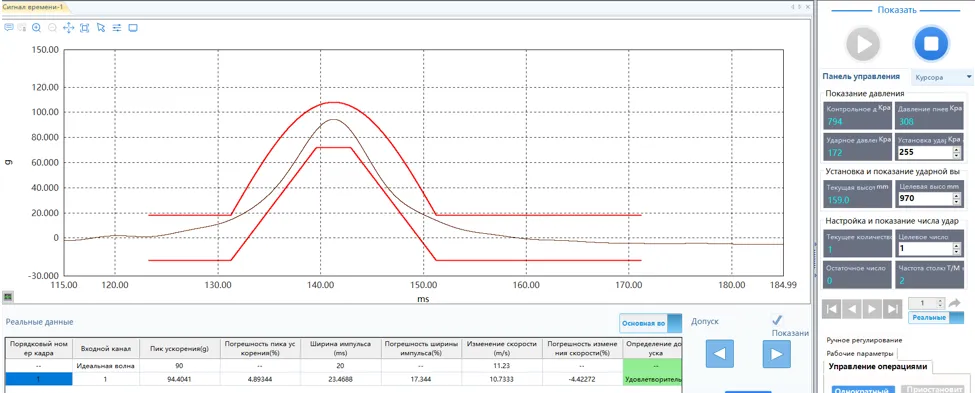
Task: Select the cursor pointer tool
Action: pyautogui.click(x=101, y=27)
